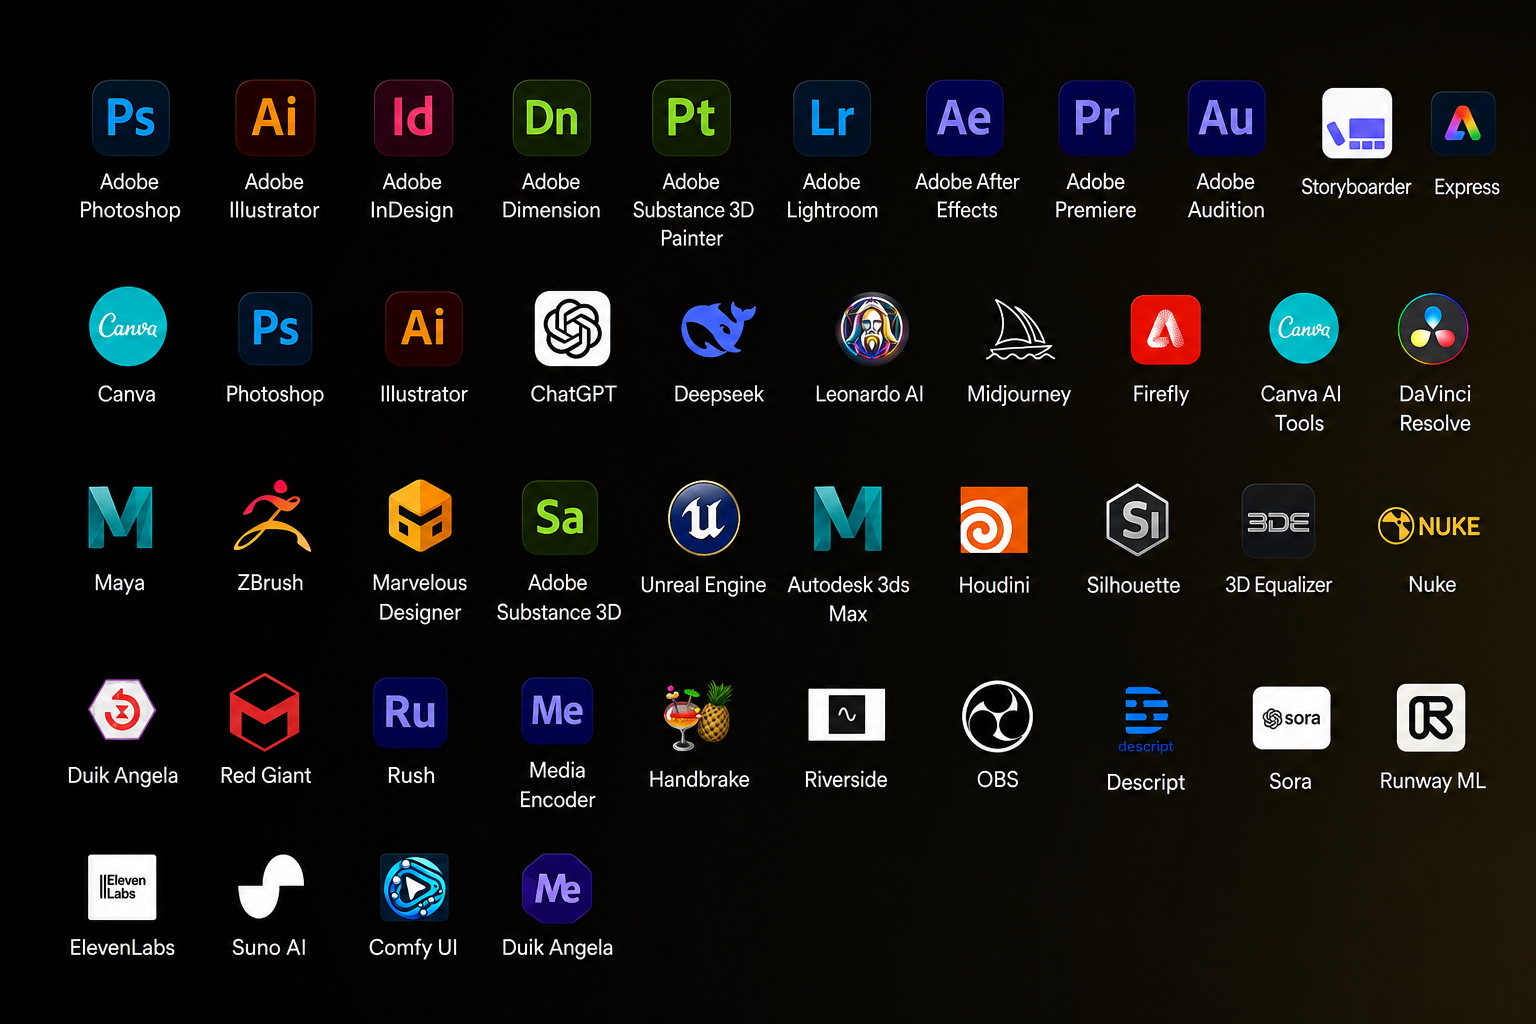Click the "Storyboarder" text label
The image size is (1536, 1024).
click(1356, 187)
